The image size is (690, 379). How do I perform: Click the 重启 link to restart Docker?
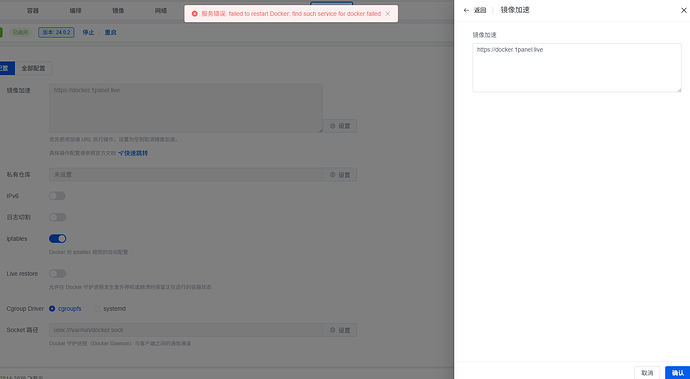point(110,32)
